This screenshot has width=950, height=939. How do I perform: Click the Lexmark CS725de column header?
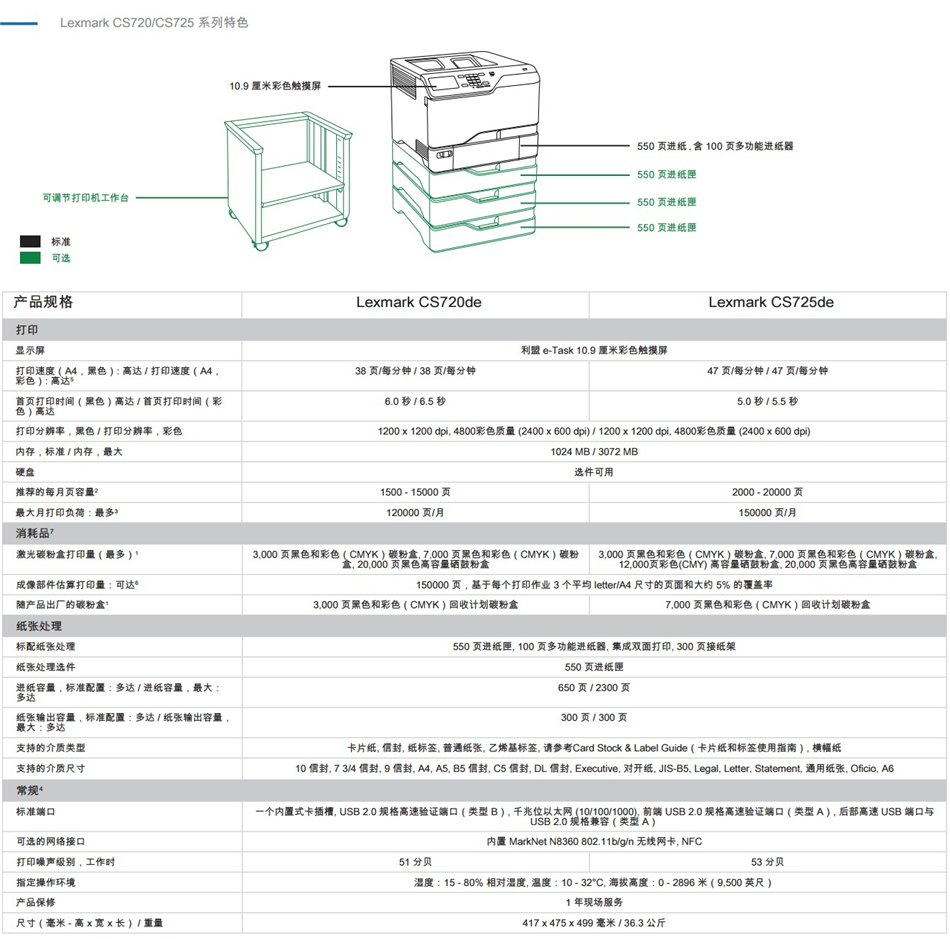coord(771,302)
